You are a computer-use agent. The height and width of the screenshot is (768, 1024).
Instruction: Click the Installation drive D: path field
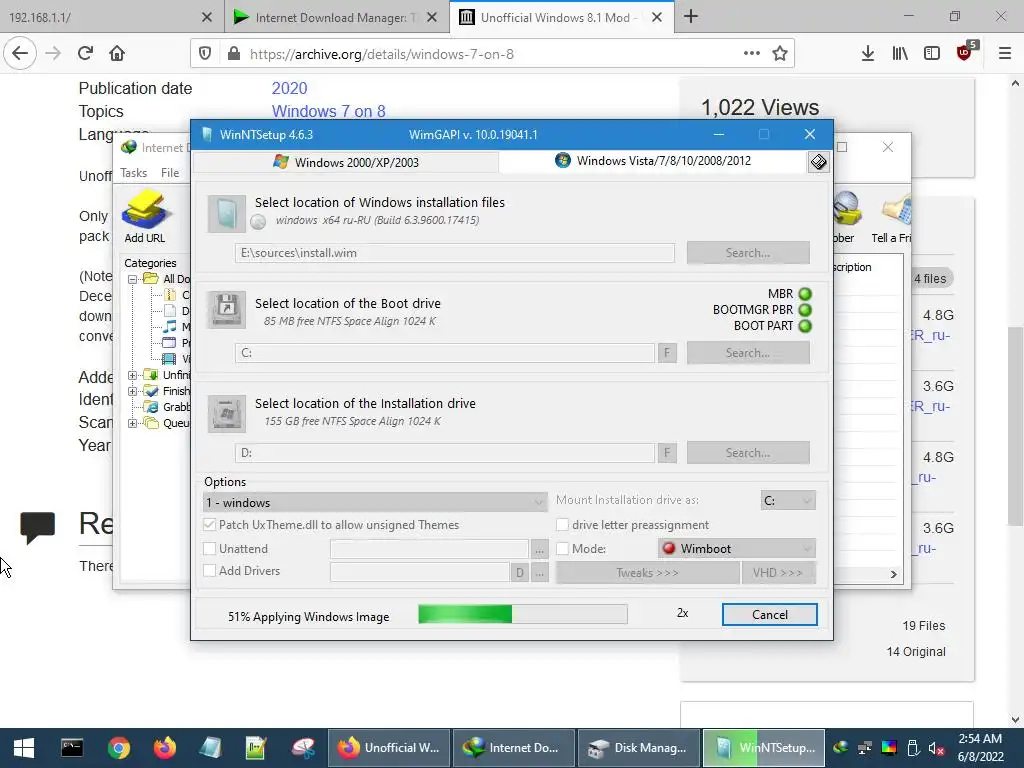(445, 453)
